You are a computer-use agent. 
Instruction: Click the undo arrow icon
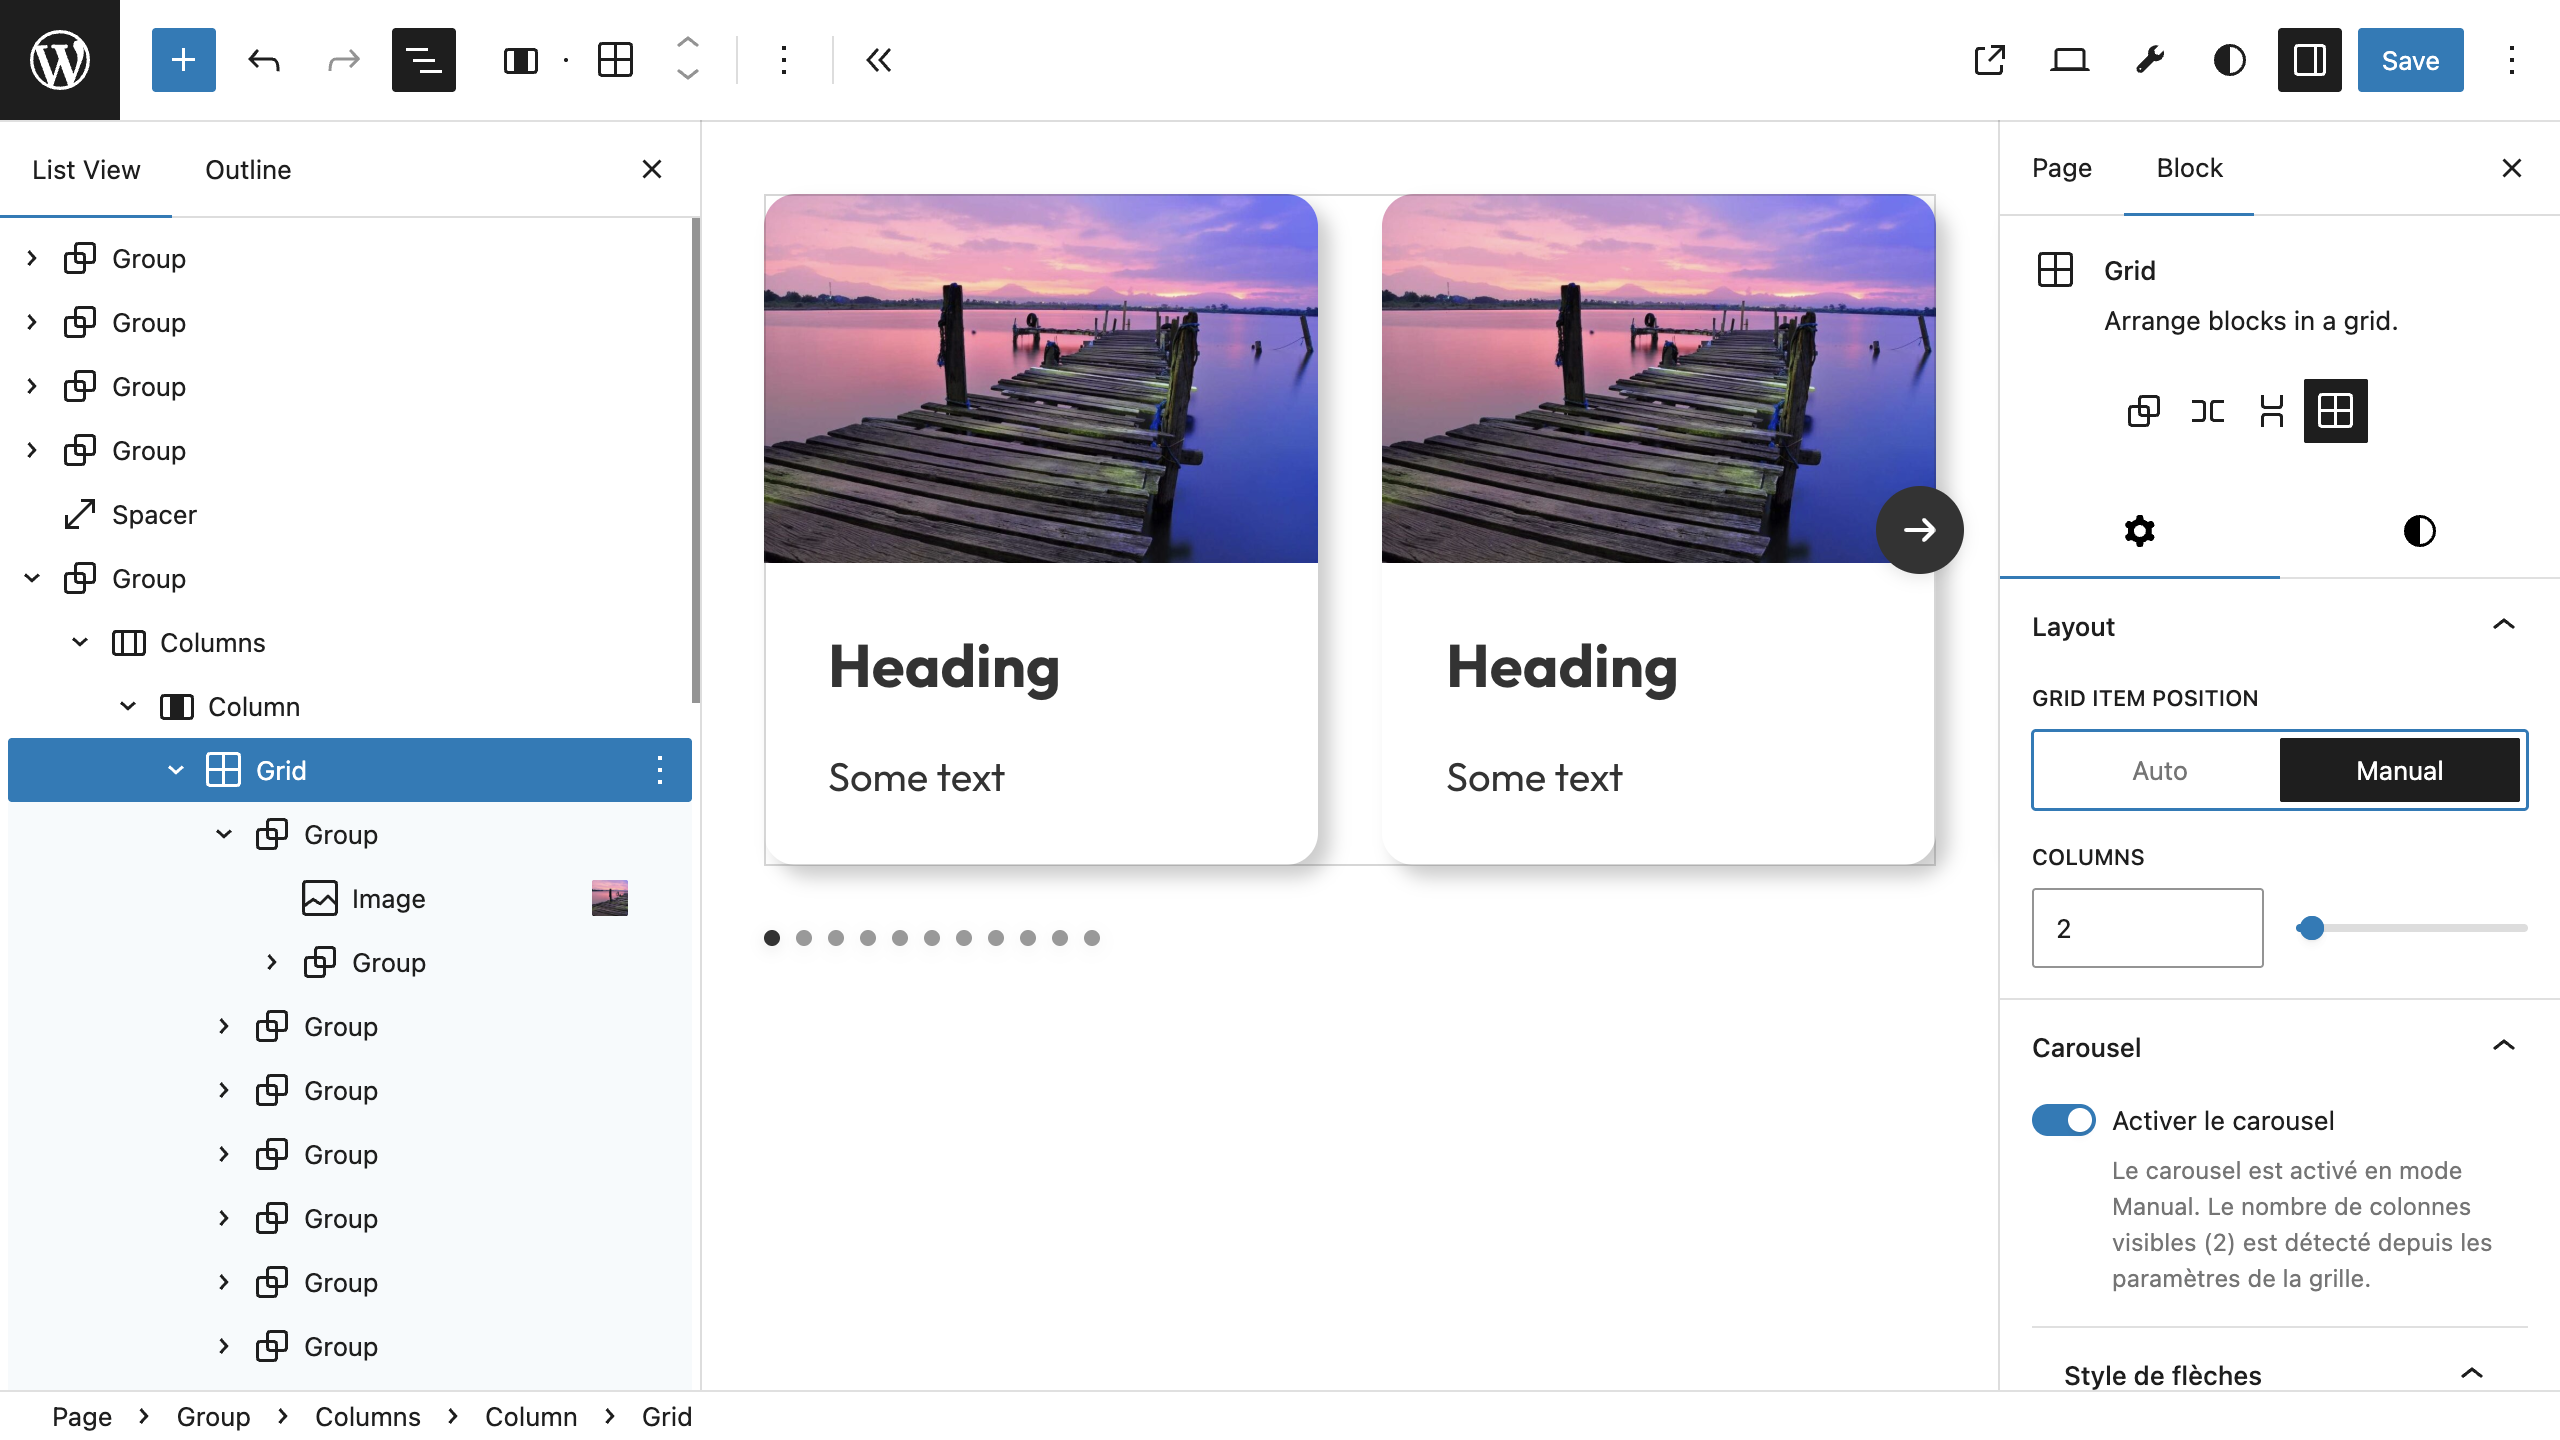click(263, 60)
